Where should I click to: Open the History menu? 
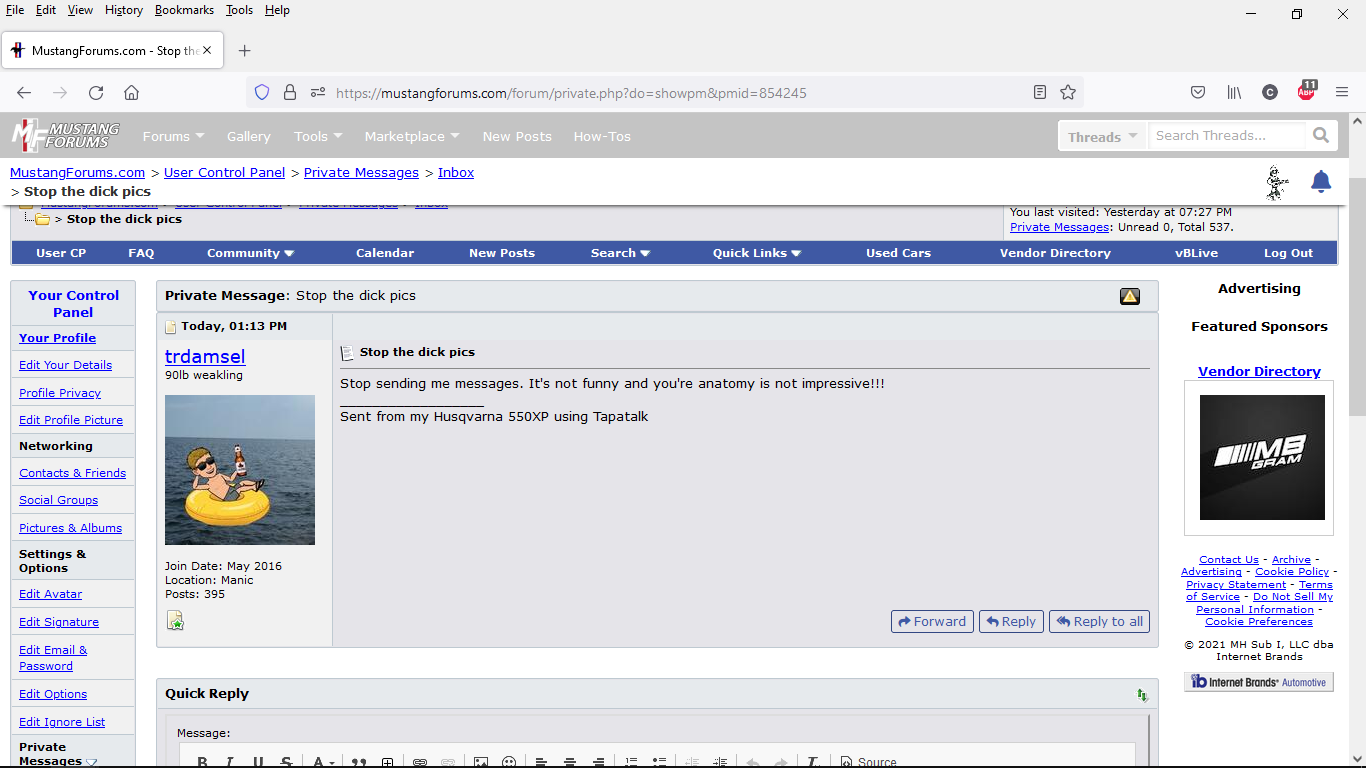pos(124,10)
